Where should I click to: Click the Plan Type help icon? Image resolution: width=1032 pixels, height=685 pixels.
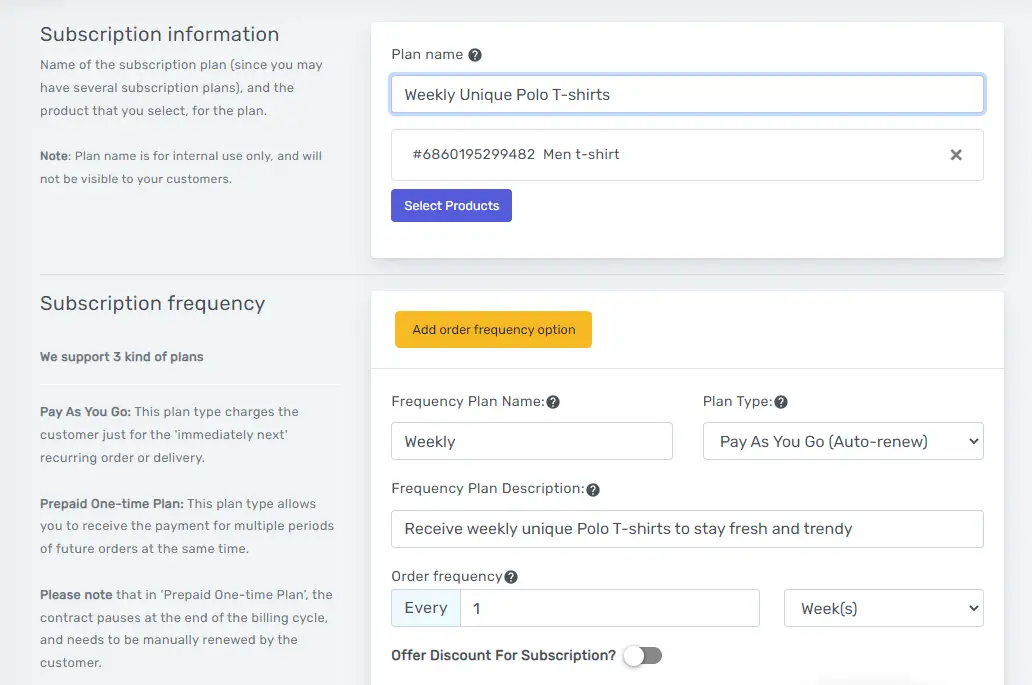[x=781, y=402]
